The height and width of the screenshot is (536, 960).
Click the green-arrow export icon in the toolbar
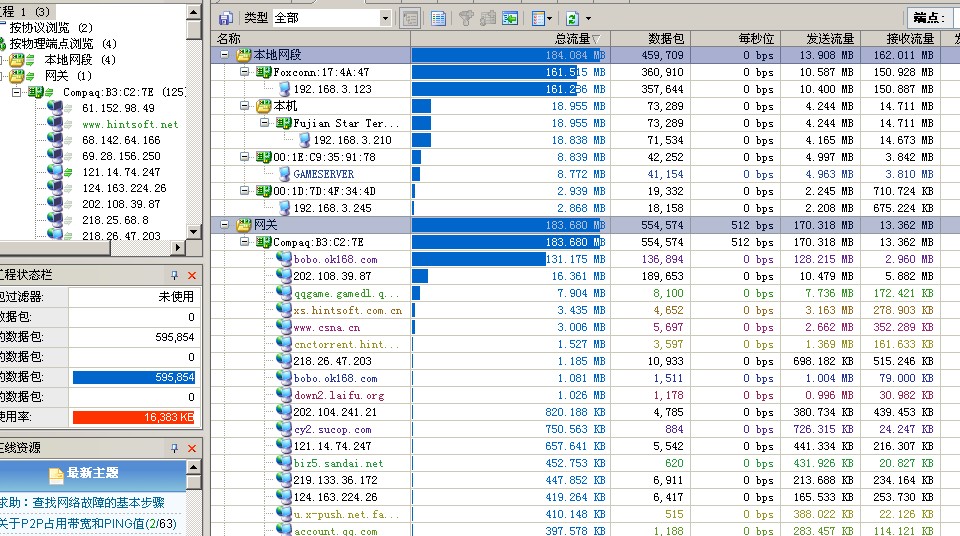pyautogui.click(x=510, y=18)
